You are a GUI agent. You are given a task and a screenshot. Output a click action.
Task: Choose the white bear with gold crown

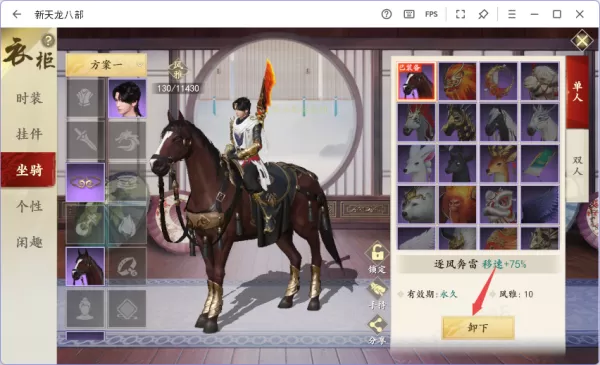pos(416,205)
